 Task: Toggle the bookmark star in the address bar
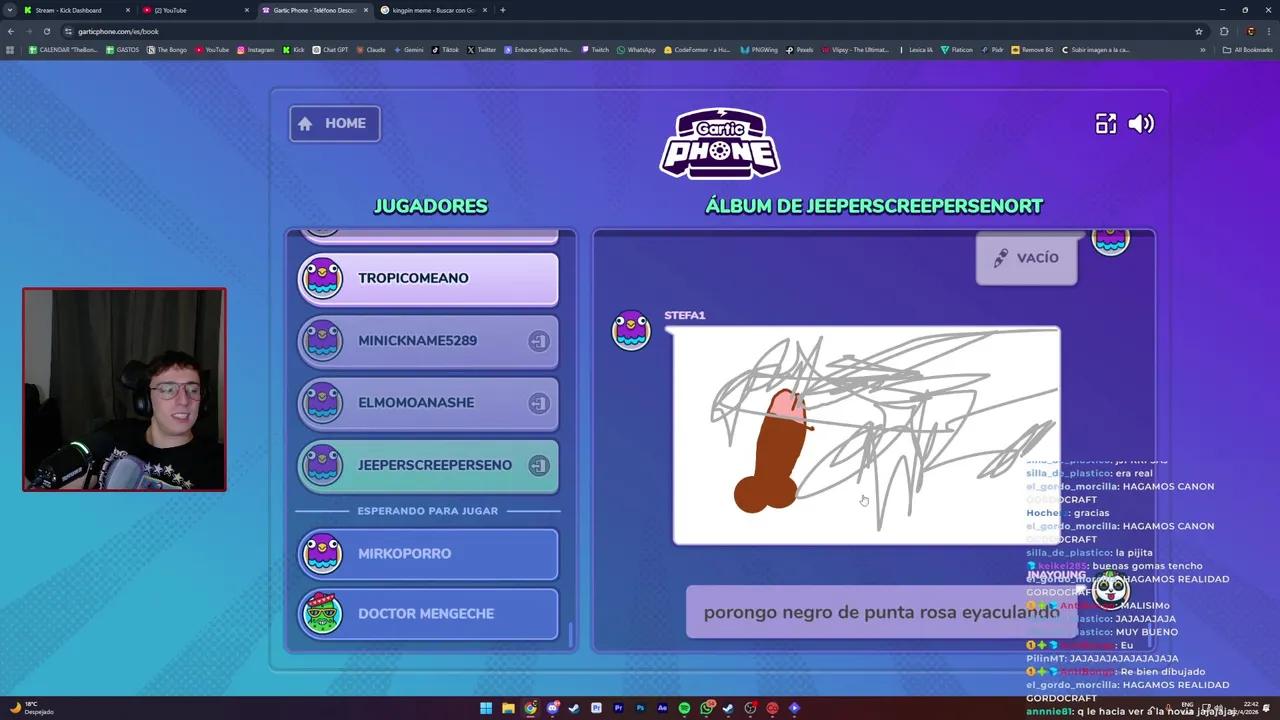pos(1198,31)
